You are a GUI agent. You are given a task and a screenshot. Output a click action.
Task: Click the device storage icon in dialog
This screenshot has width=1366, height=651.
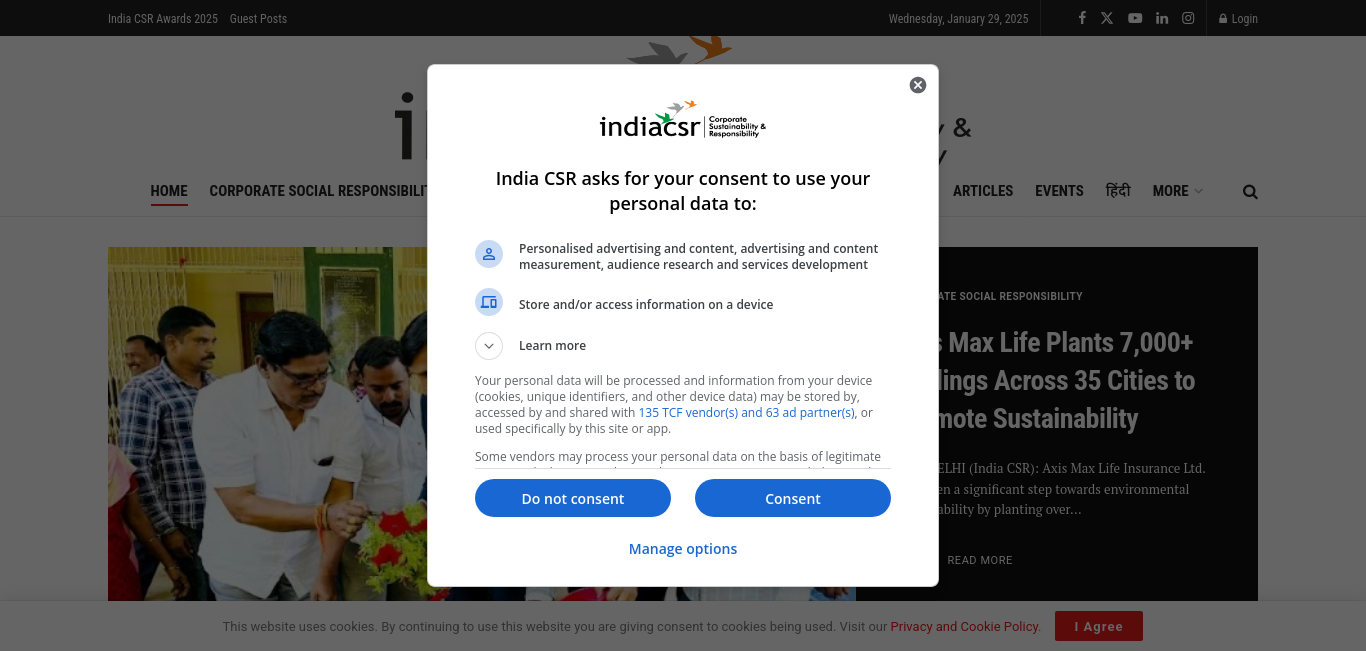click(489, 302)
